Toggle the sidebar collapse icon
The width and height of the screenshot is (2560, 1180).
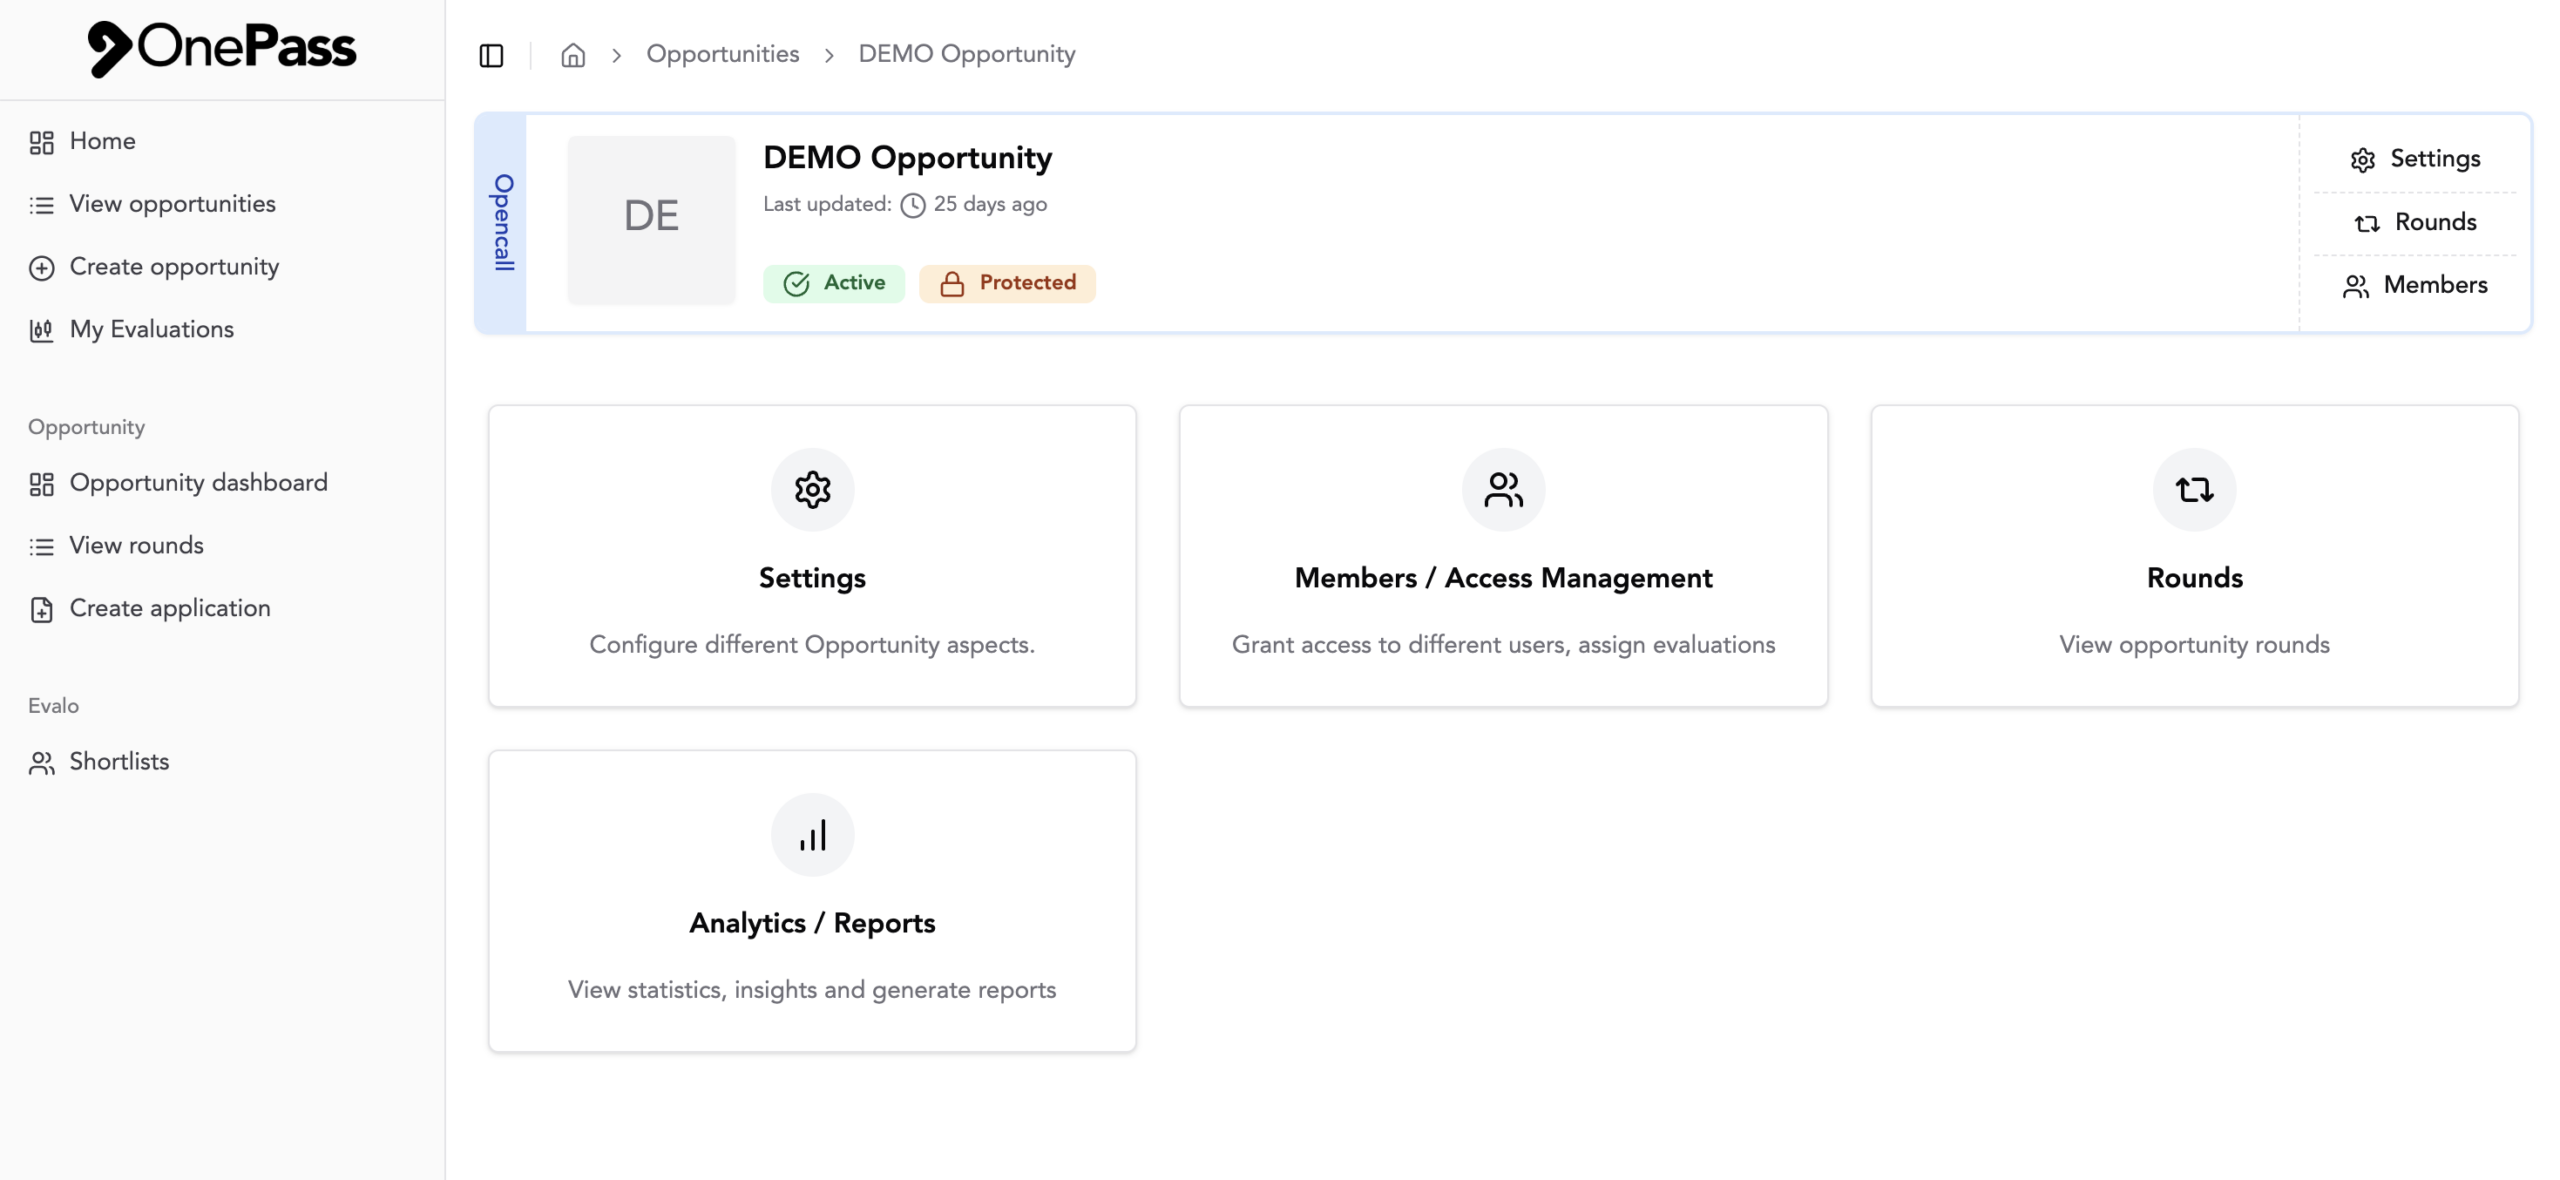491,55
